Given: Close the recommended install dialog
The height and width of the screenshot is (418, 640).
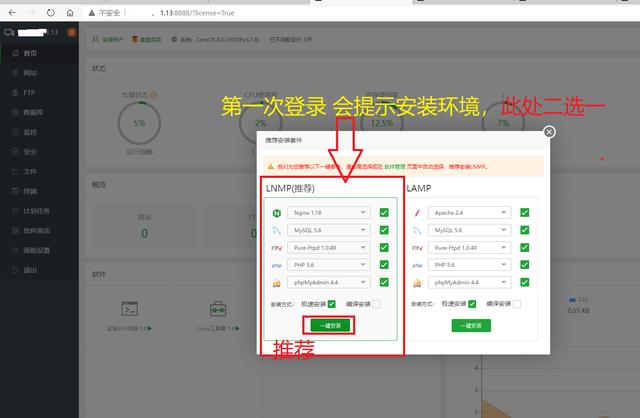Looking at the screenshot, I should point(549,132).
